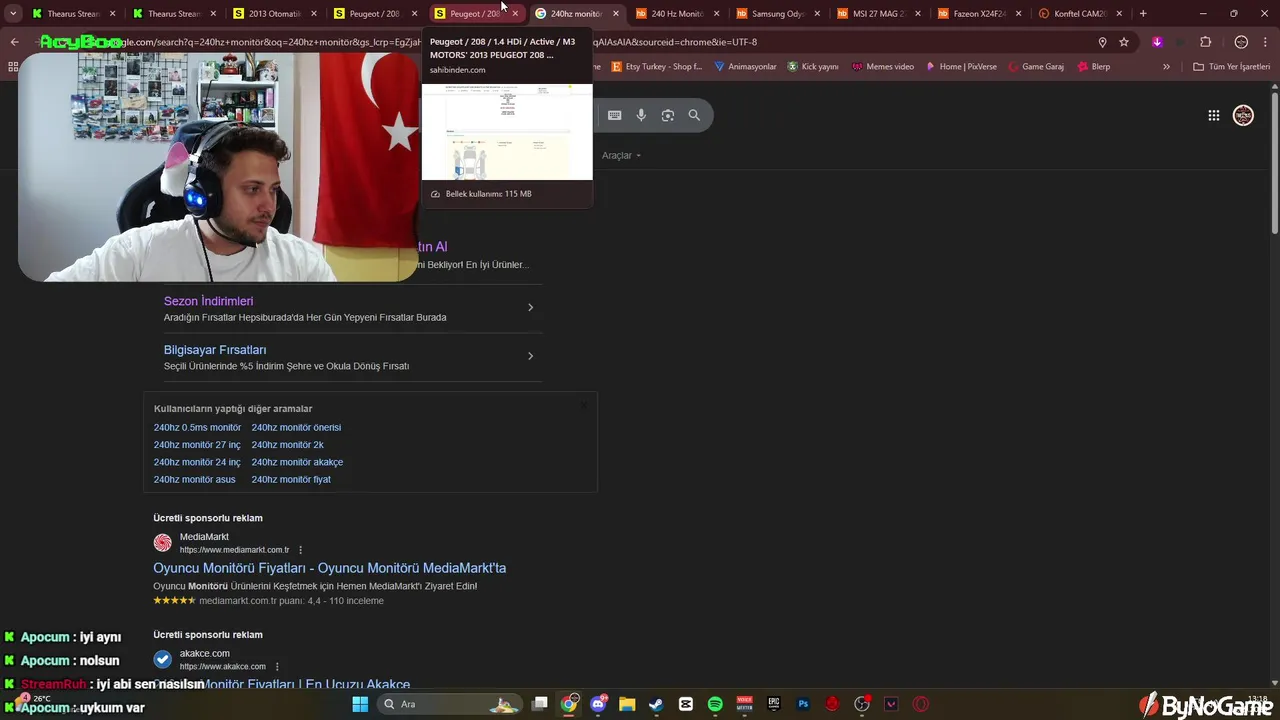
Task: Search 240hz monitör asus suggestion
Action: [194, 479]
